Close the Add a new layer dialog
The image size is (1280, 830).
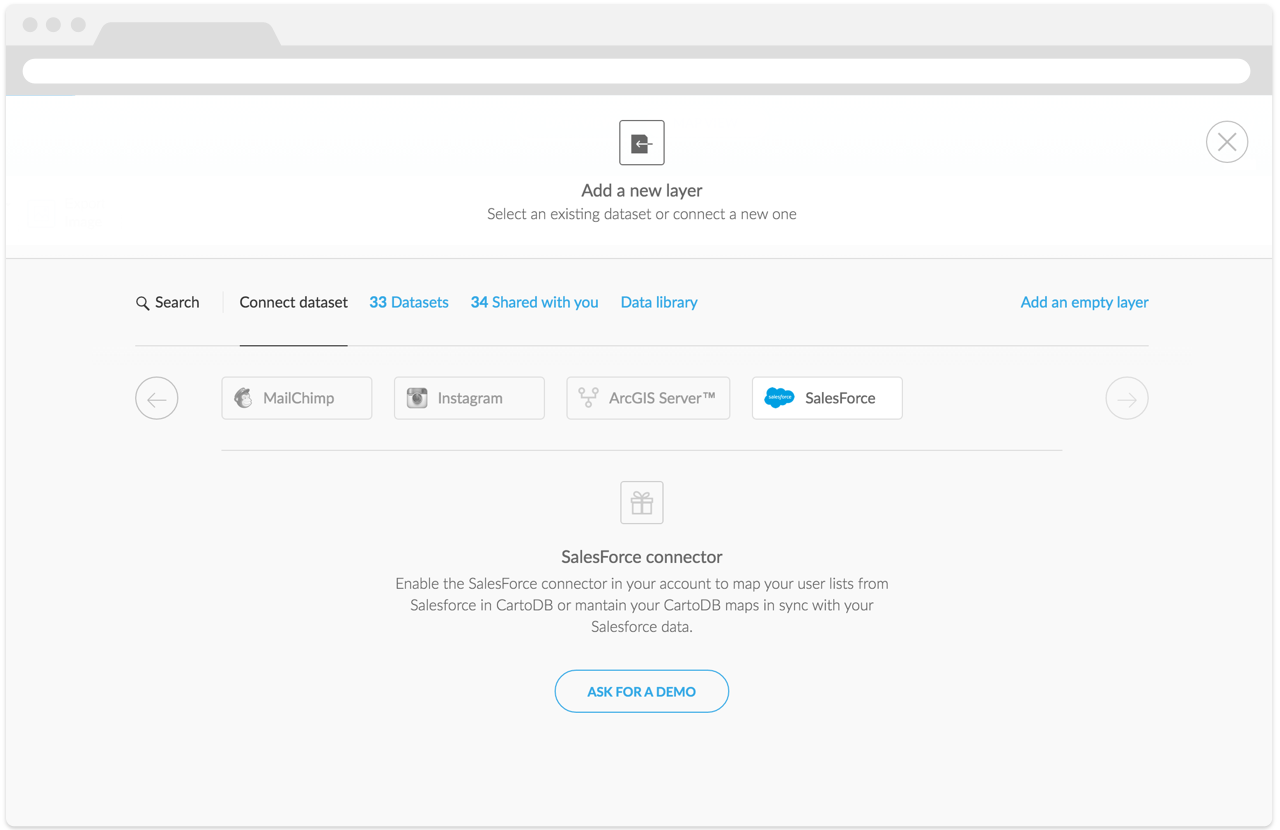click(x=1226, y=142)
